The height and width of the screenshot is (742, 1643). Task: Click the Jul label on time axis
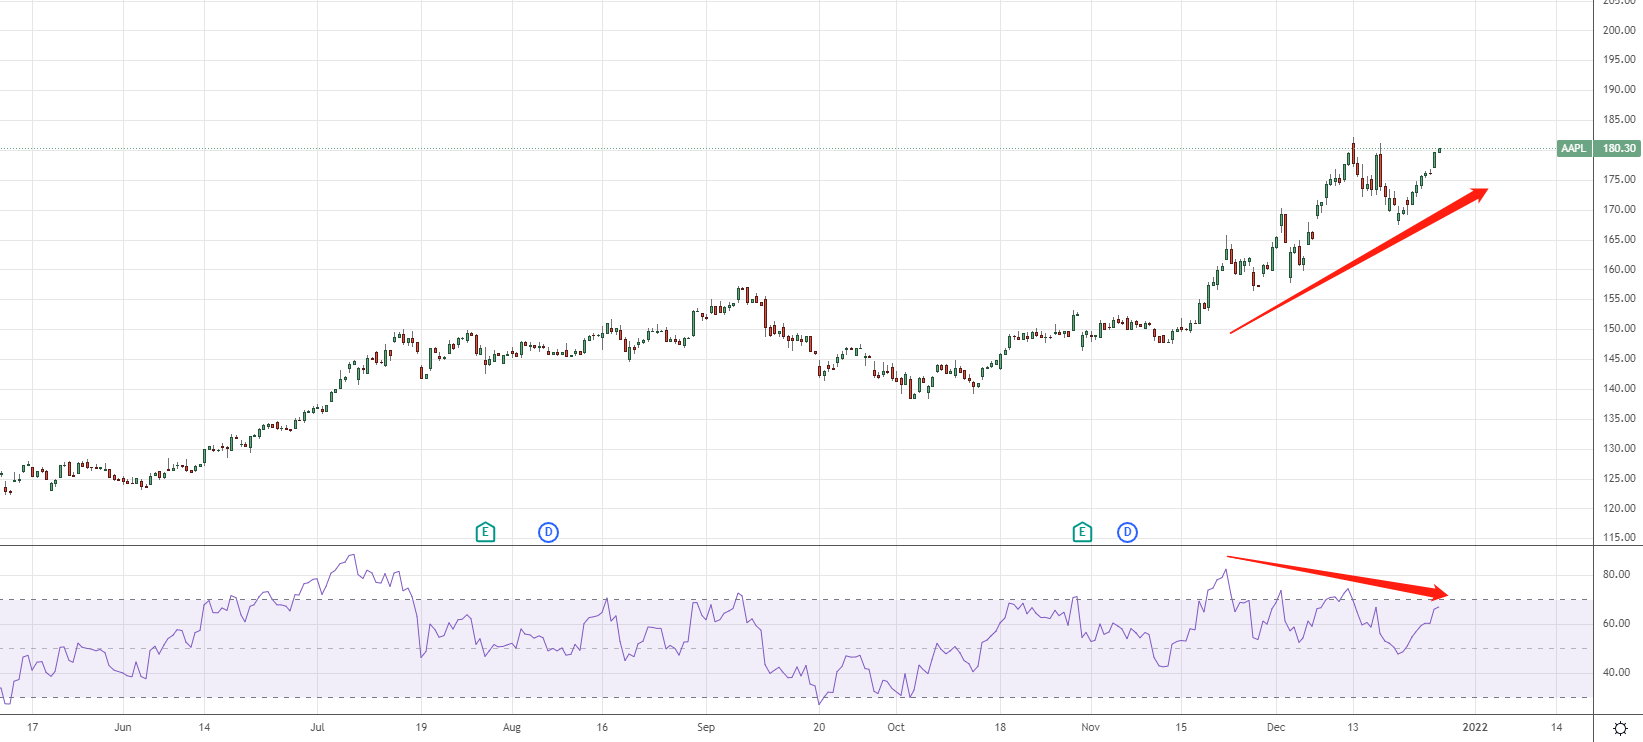(317, 727)
